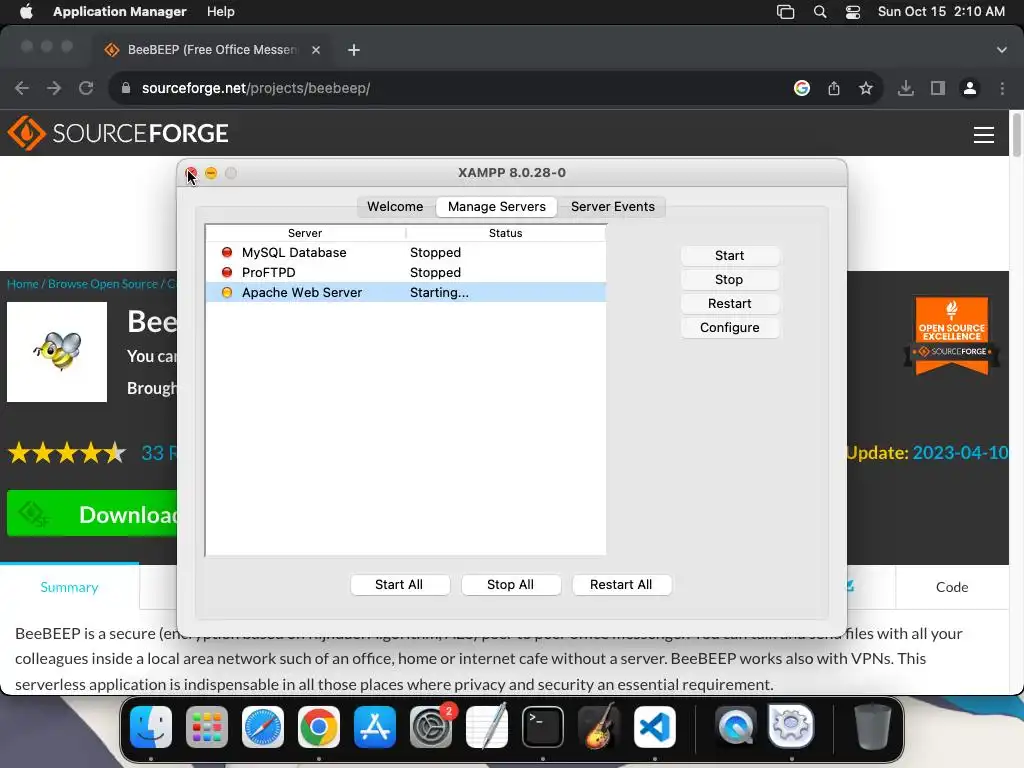Toggle the Chrome side panel
1024x768 pixels.
tap(938, 88)
